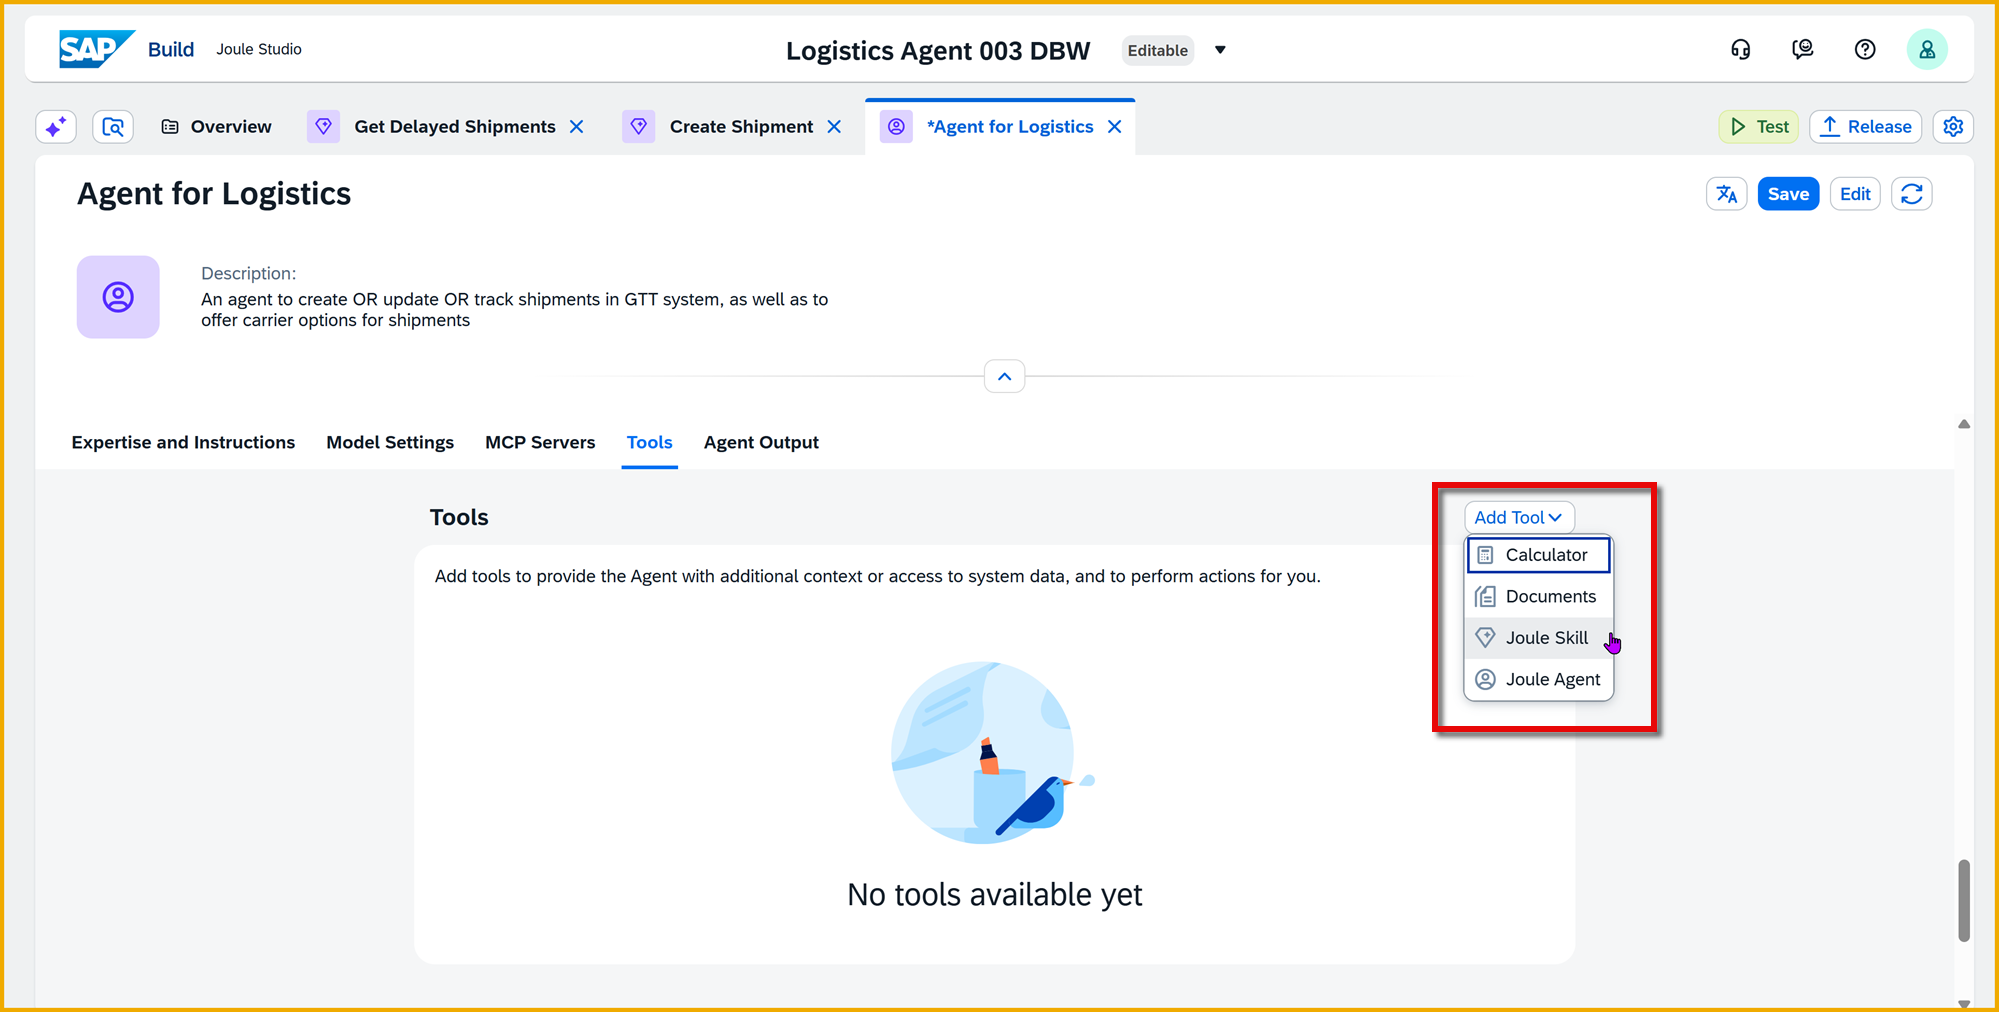Click the scrollbar up arrow
The width and height of the screenshot is (1999, 1012).
pyautogui.click(x=1964, y=424)
